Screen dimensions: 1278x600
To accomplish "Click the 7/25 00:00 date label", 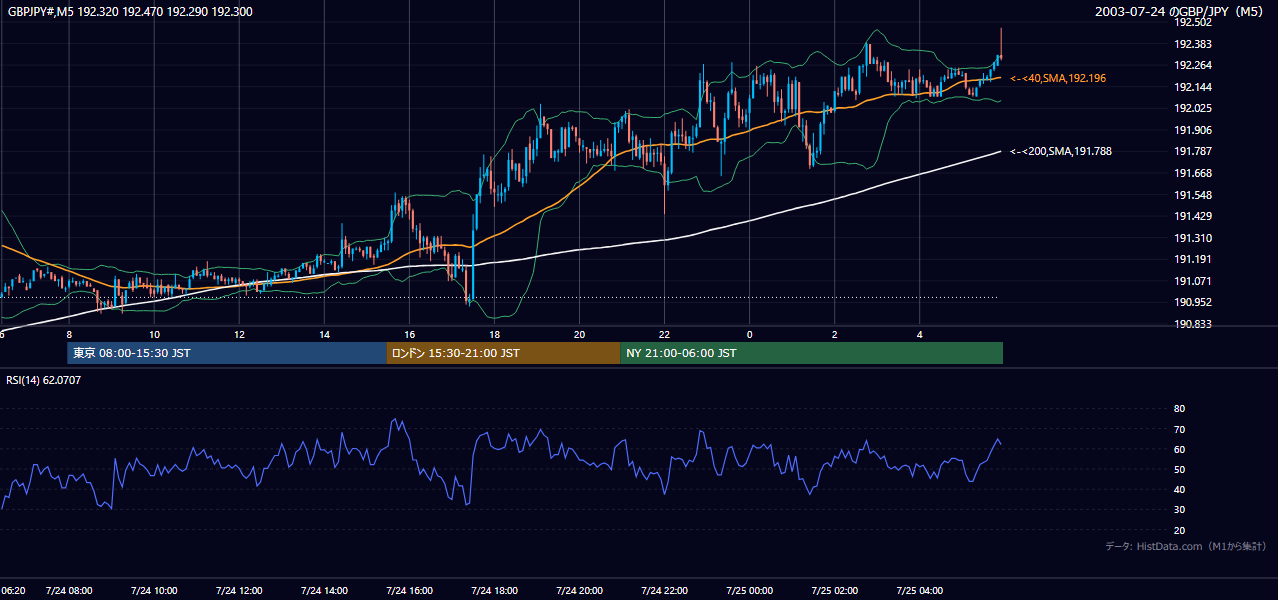I will pyautogui.click(x=749, y=591).
